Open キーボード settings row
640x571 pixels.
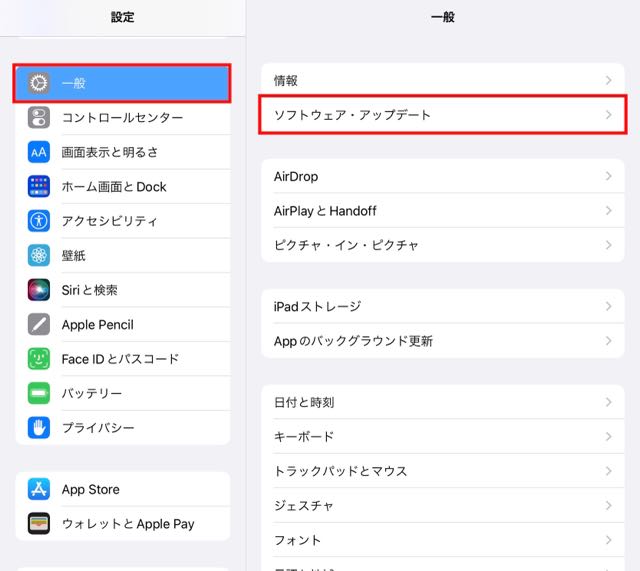(443, 436)
